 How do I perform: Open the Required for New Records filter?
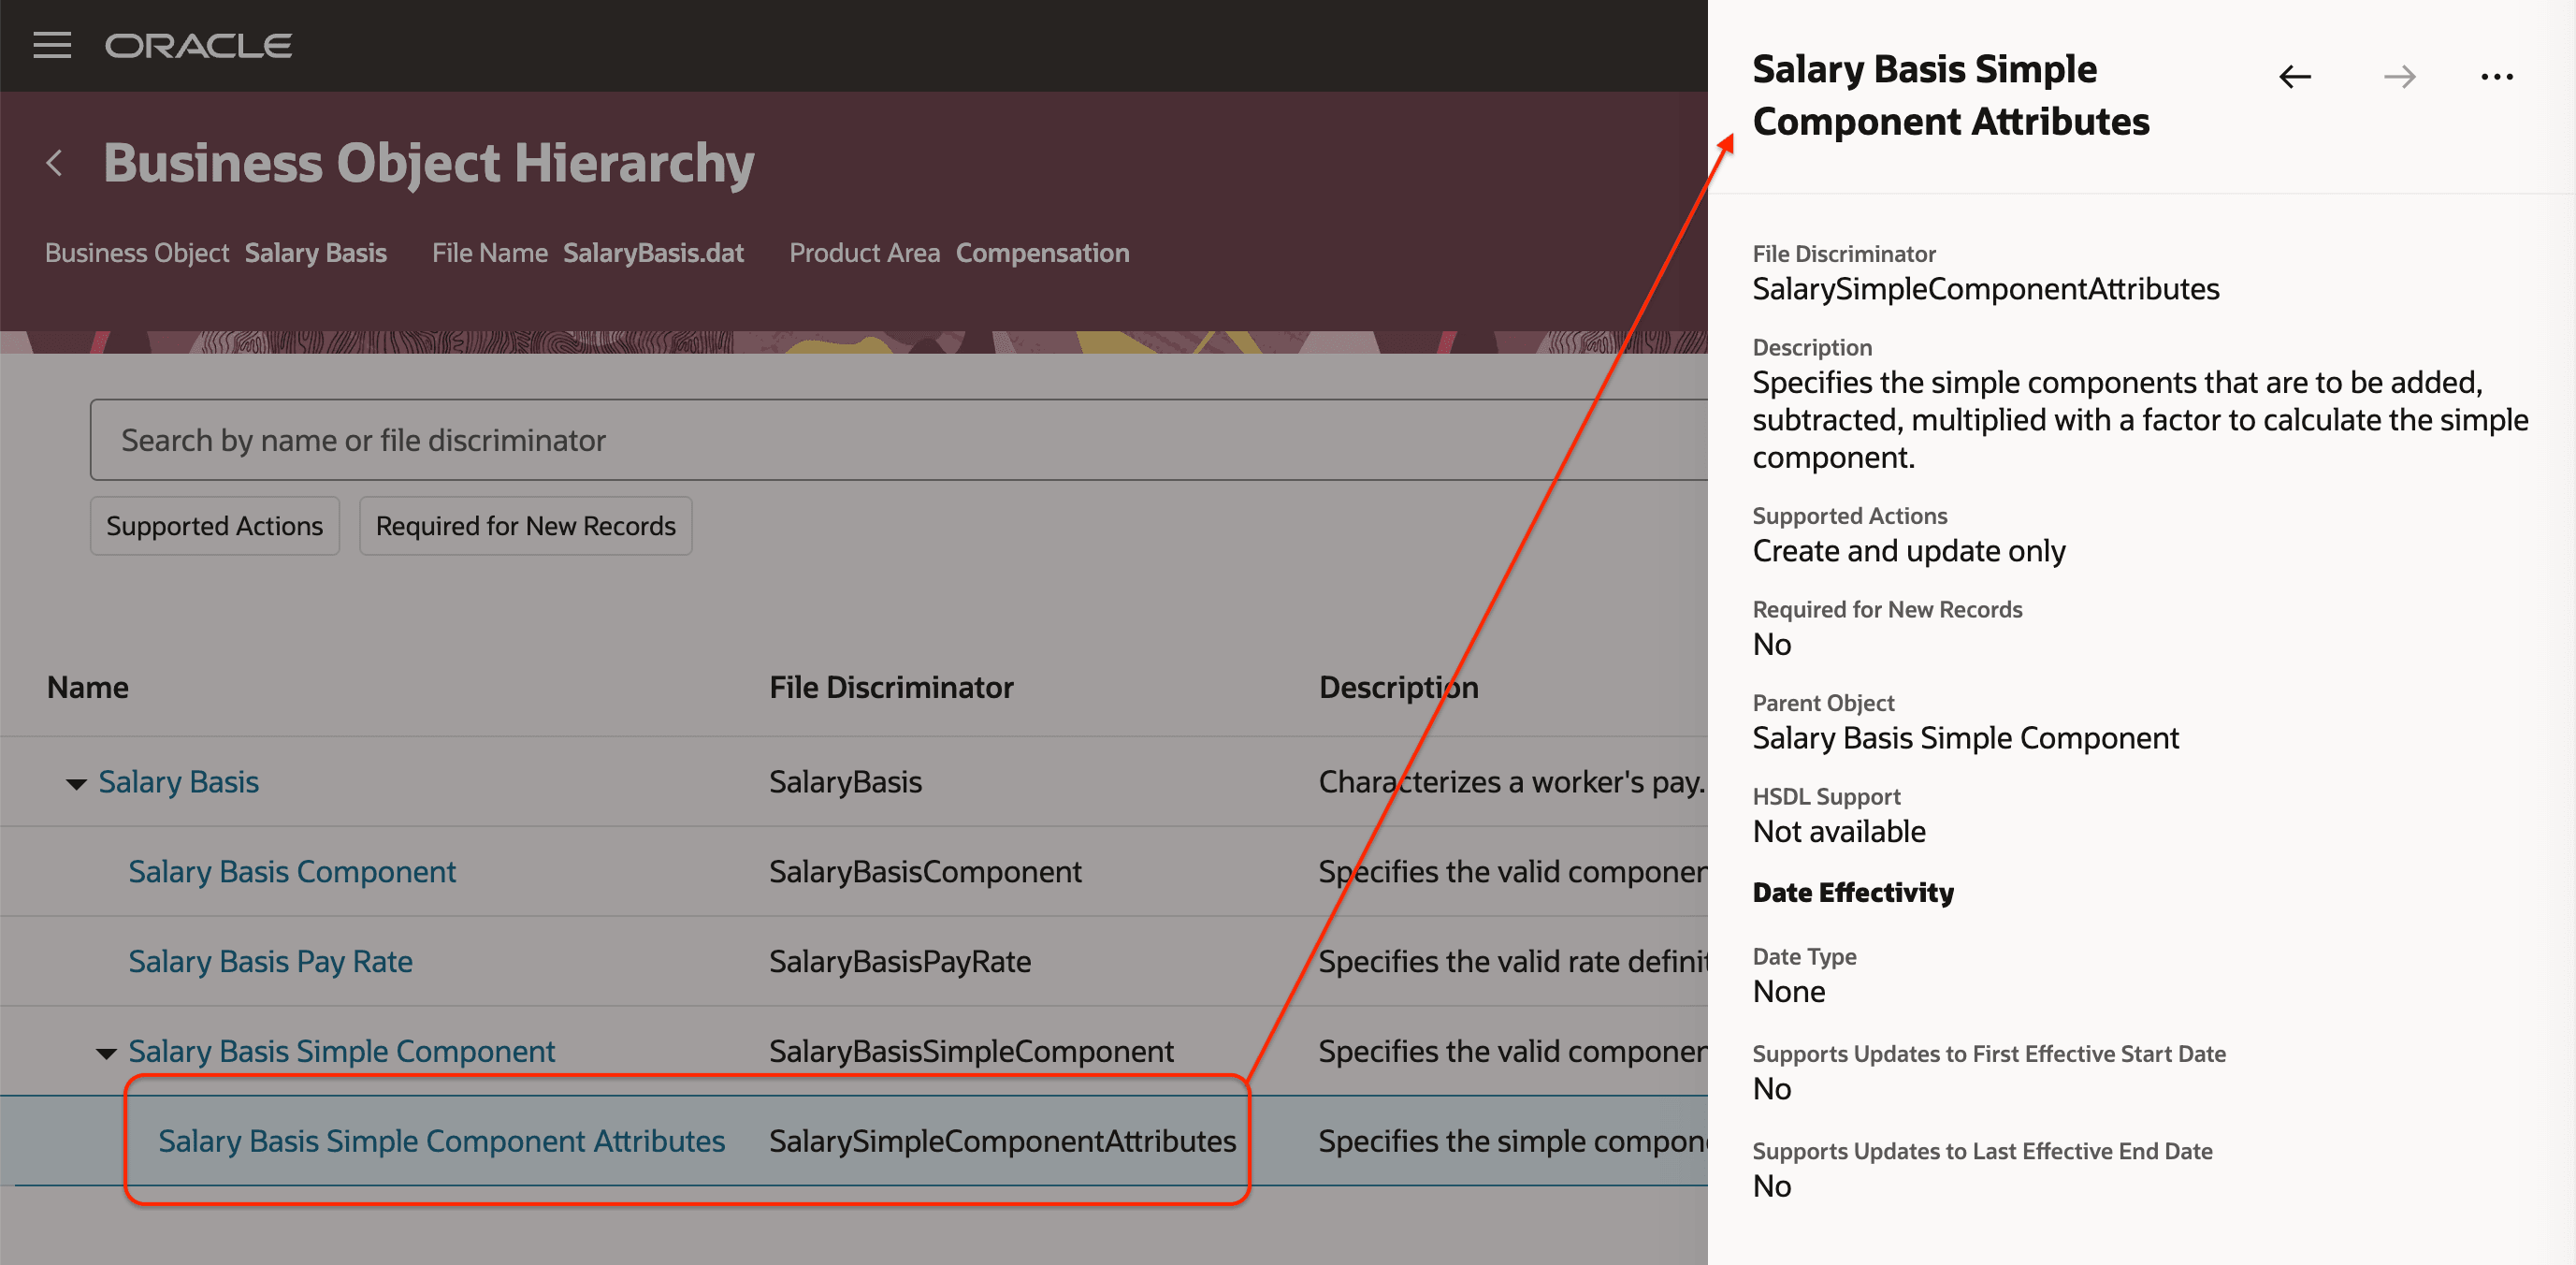(x=525, y=525)
